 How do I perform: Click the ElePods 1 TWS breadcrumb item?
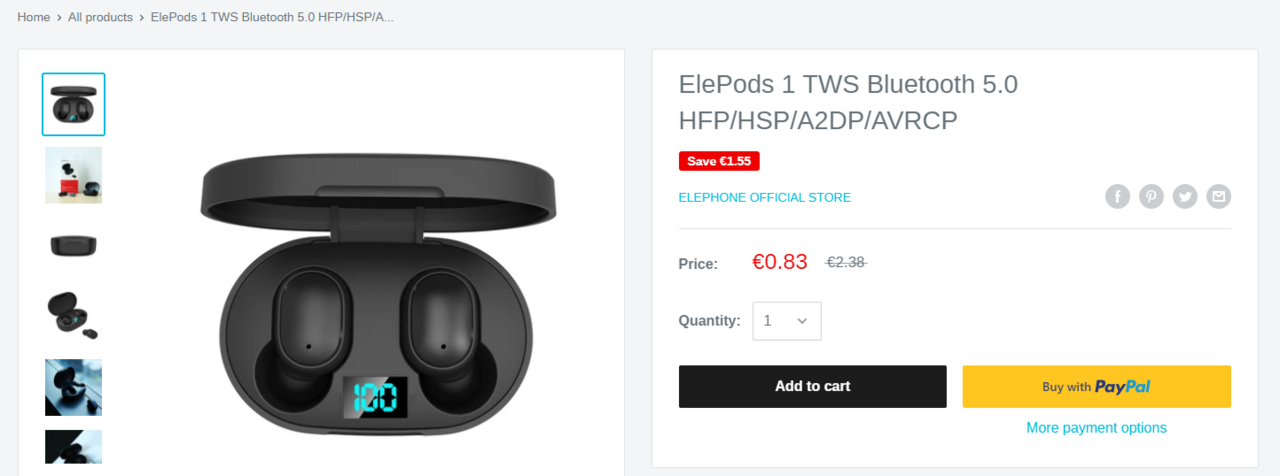272,17
